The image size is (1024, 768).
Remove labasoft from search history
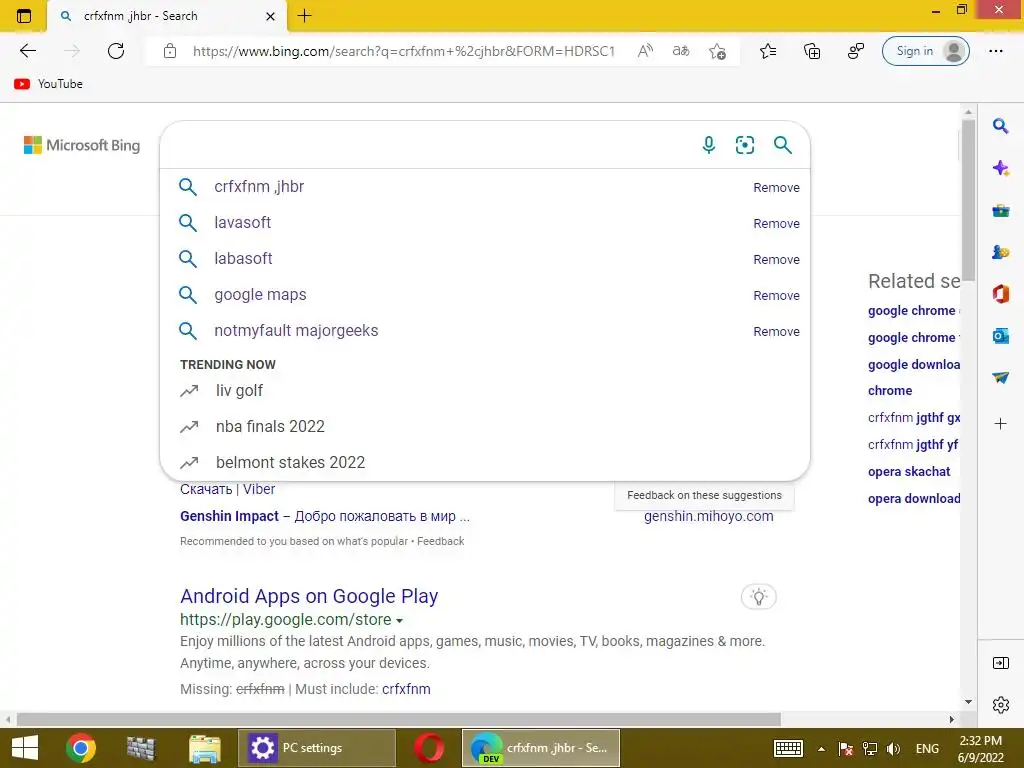click(776, 259)
